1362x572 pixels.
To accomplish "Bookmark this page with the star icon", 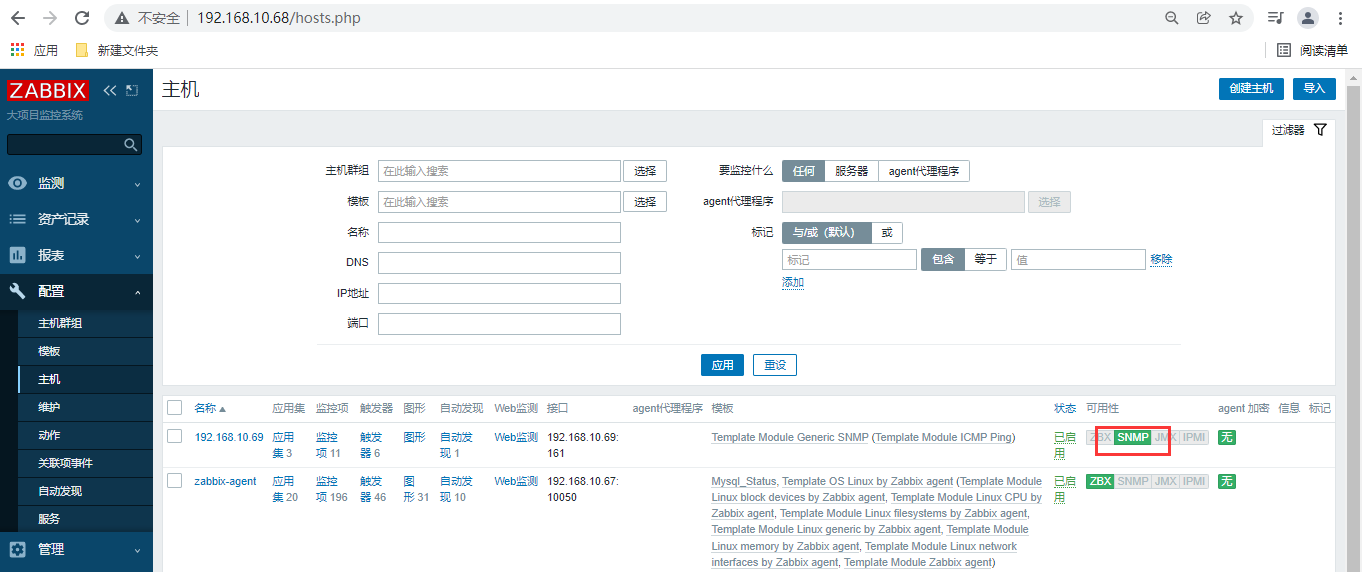I will [x=1236, y=18].
